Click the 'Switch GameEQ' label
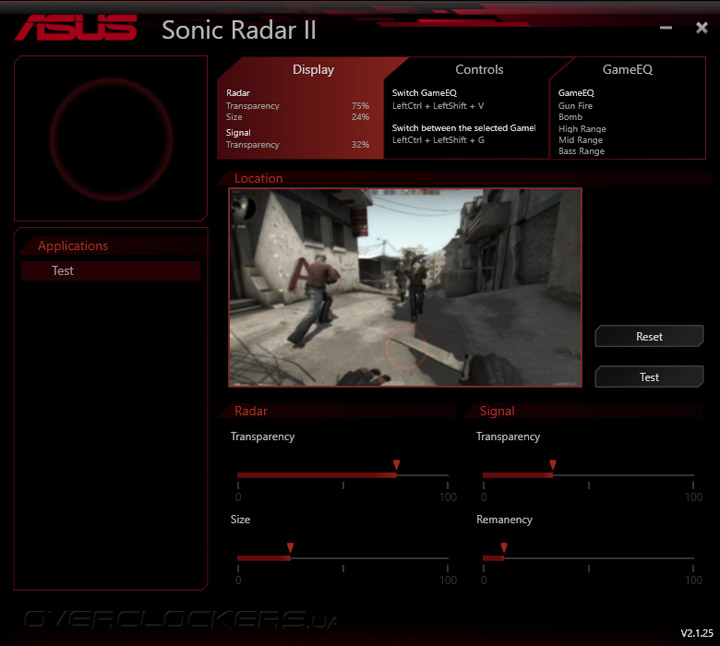 point(424,93)
